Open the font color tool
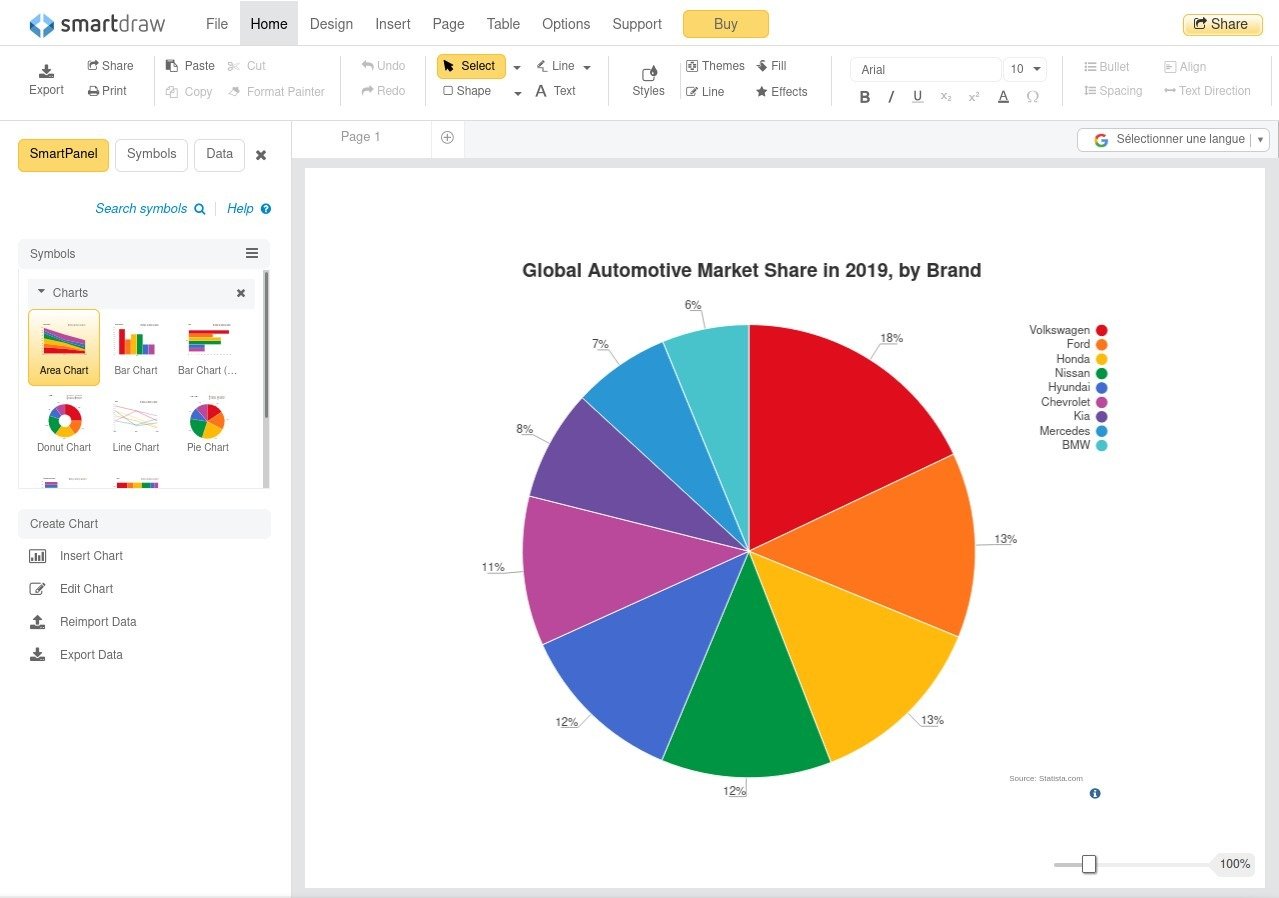The height and width of the screenshot is (898, 1279). 1004,97
